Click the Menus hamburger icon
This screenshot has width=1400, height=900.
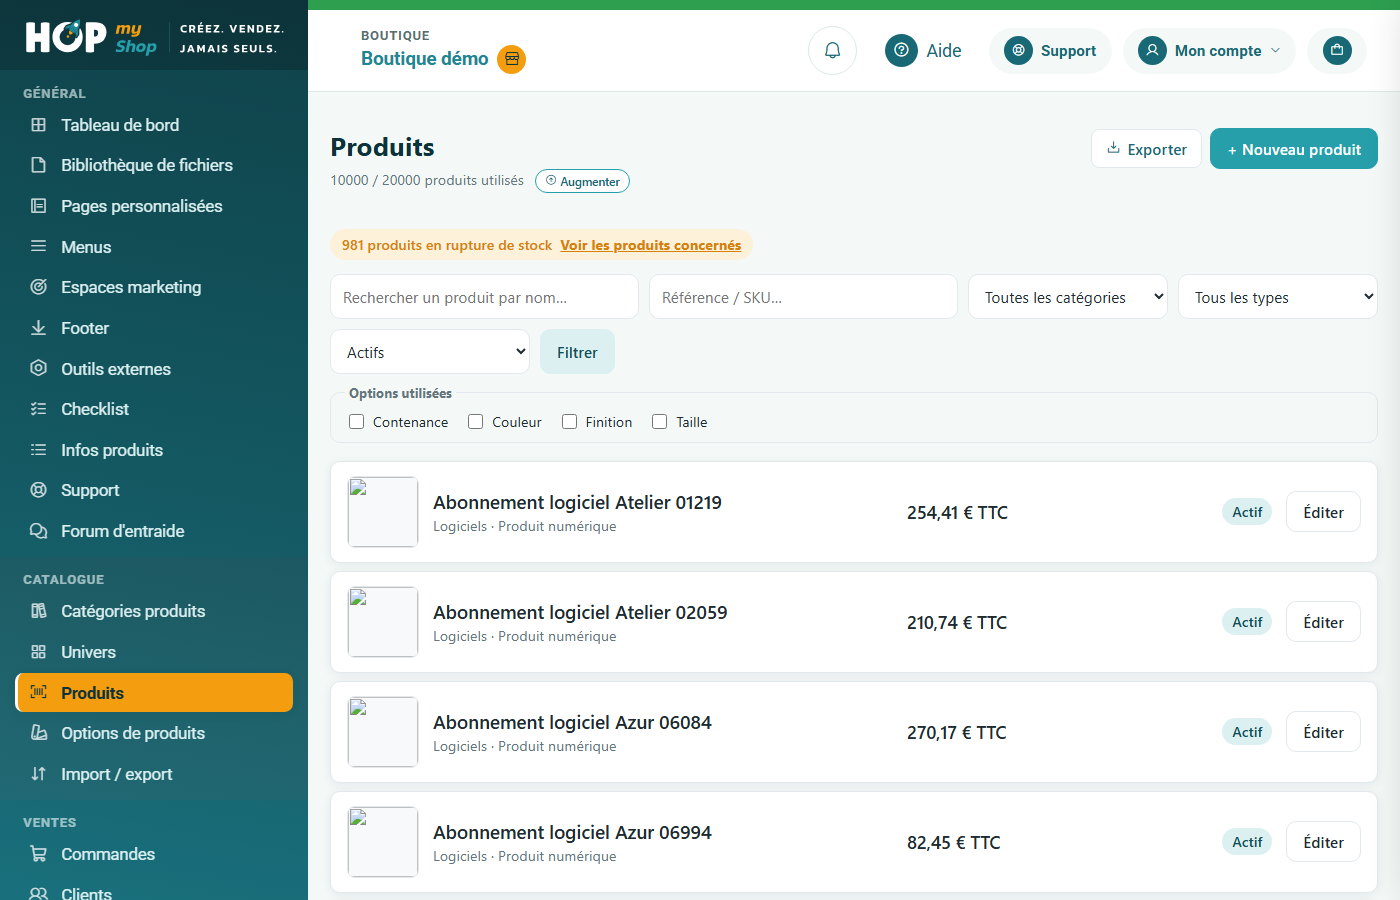pos(39,246)
